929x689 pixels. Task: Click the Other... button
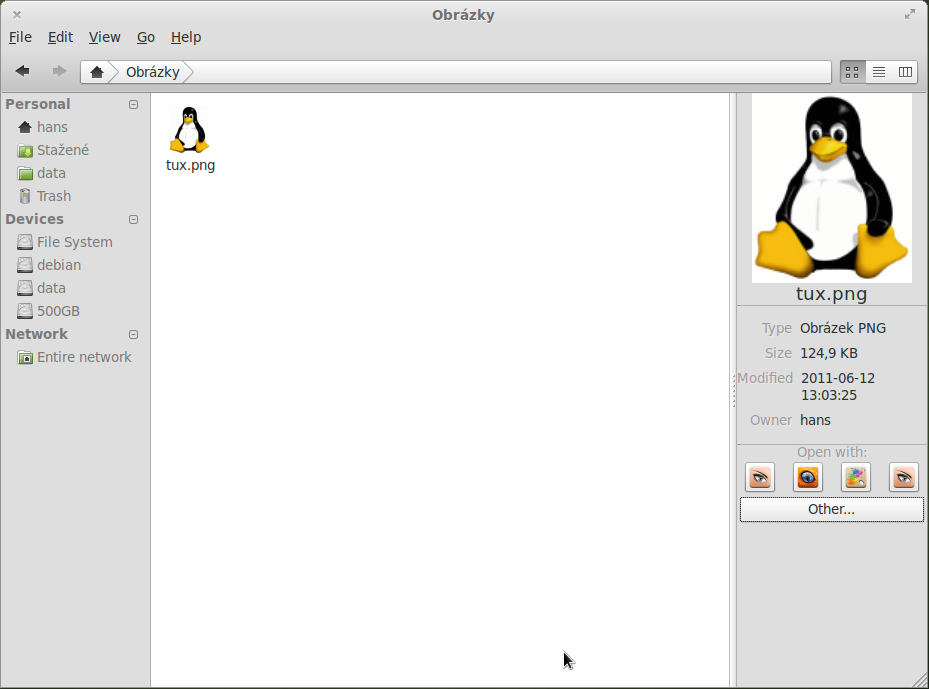(831, 509)
